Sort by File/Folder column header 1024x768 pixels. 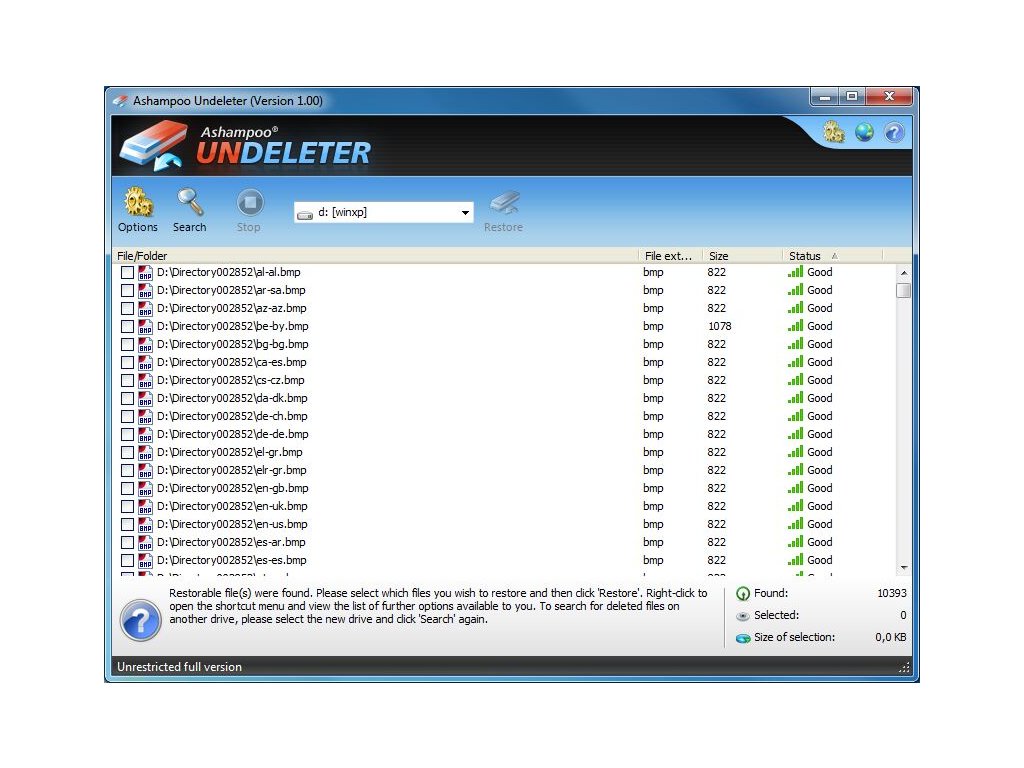click(x=376, y=256)
